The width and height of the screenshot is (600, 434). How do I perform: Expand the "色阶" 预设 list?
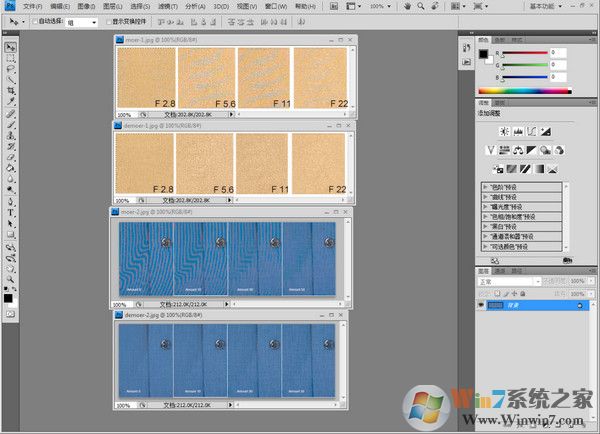pos(485,186)
